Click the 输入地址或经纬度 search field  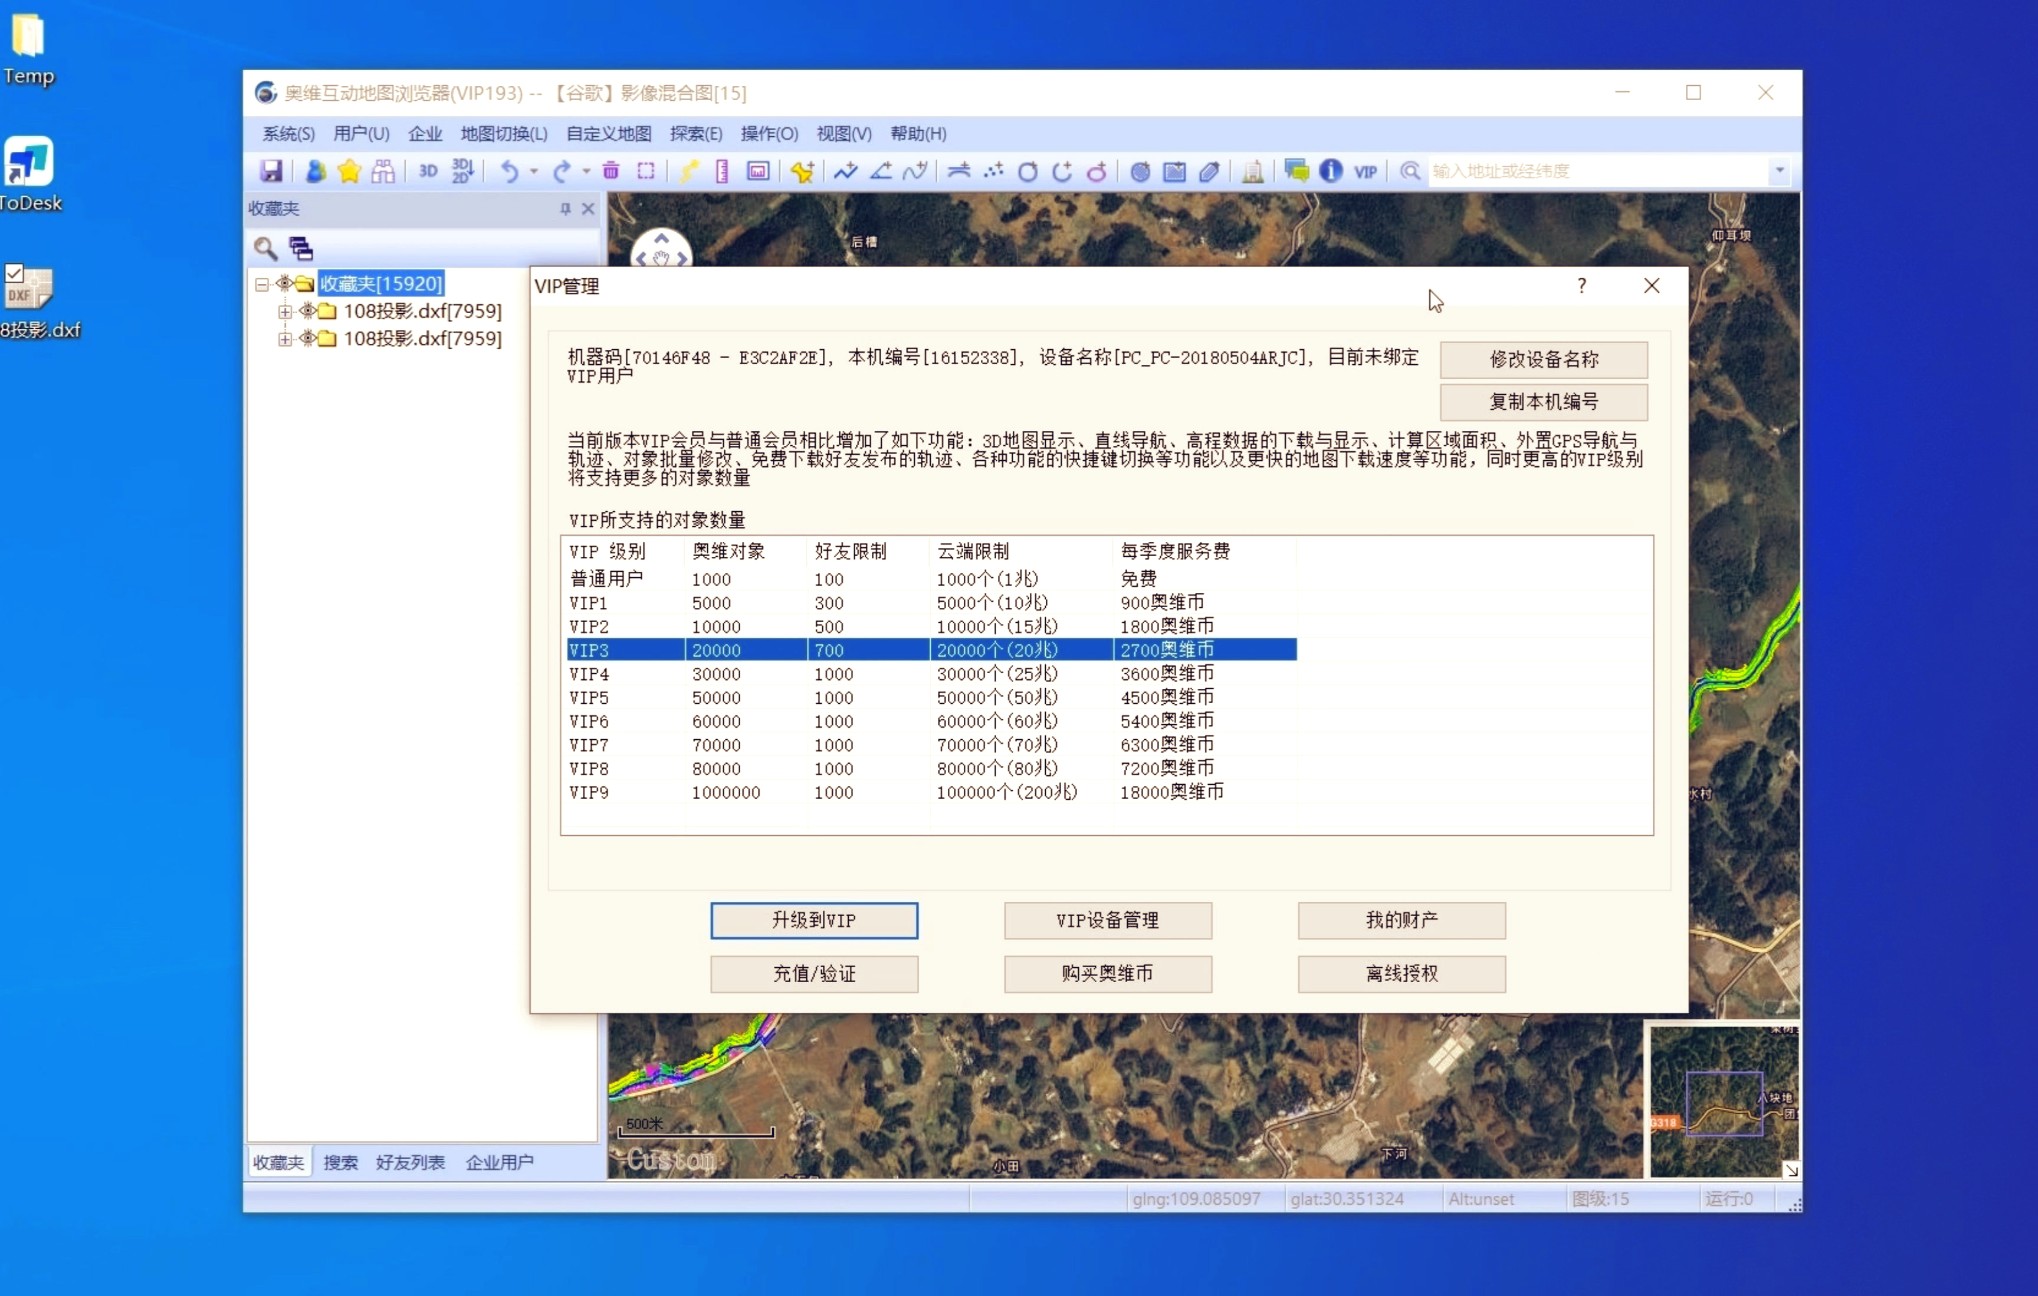1598,171
